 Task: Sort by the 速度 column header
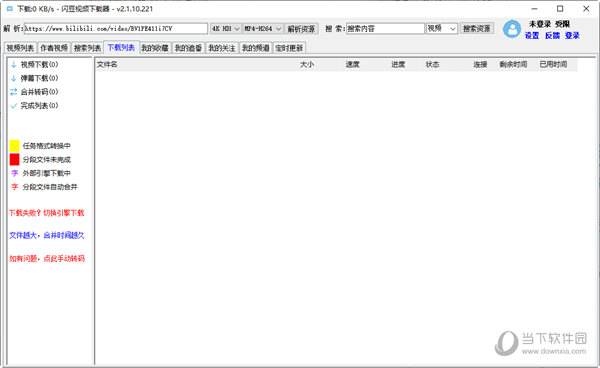[x=353, y=65]
